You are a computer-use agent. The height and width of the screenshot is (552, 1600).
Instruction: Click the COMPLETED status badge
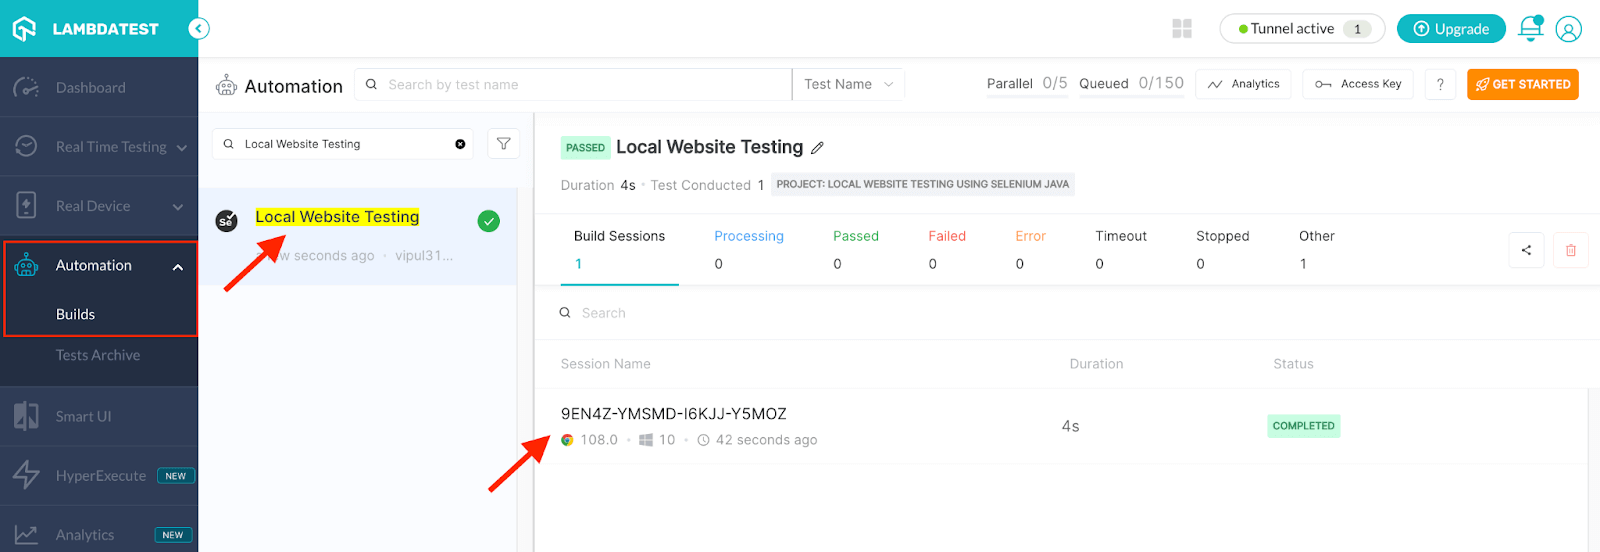(1303, 426)
